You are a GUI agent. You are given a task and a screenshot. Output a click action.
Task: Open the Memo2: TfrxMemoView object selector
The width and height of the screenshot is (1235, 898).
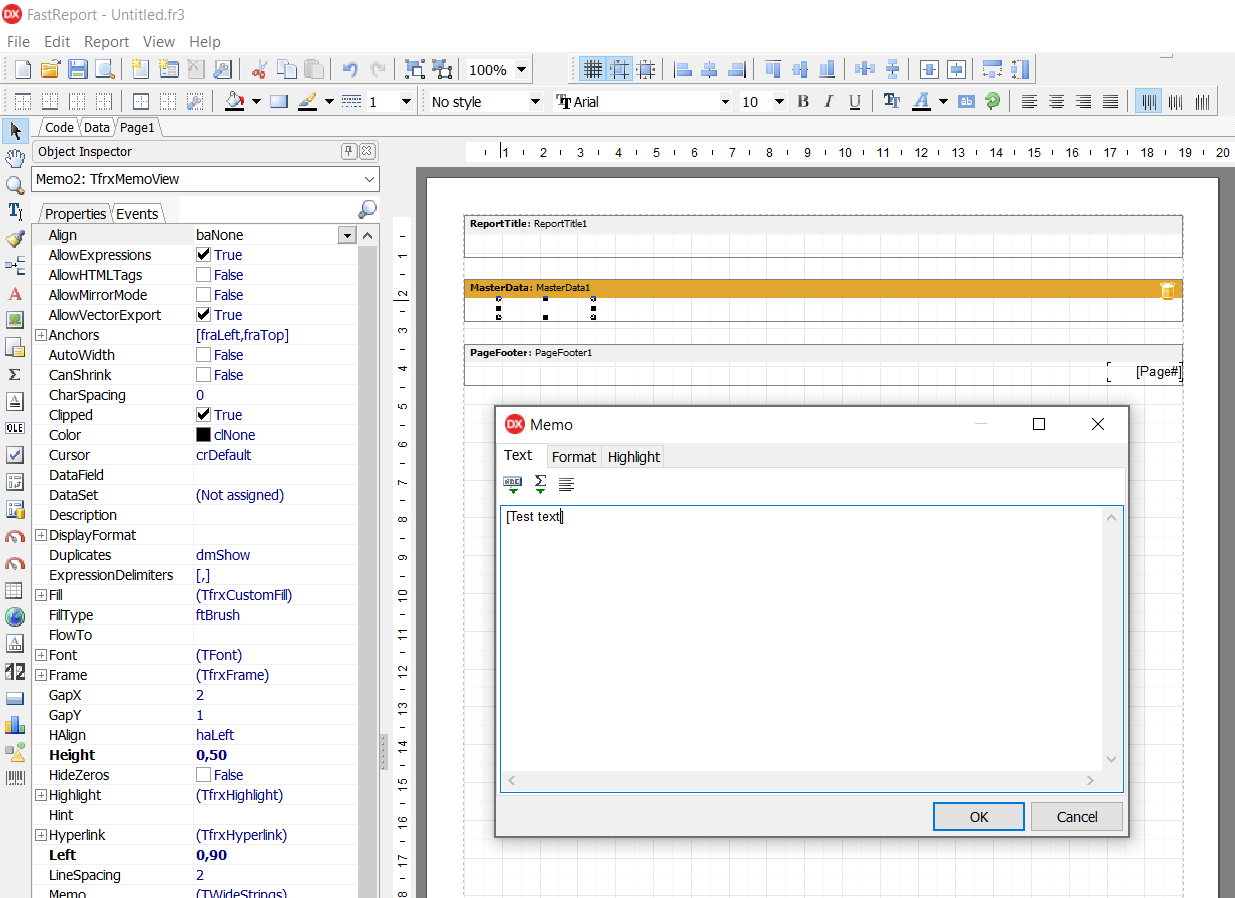pyautogui.click(x=205, y=179)
